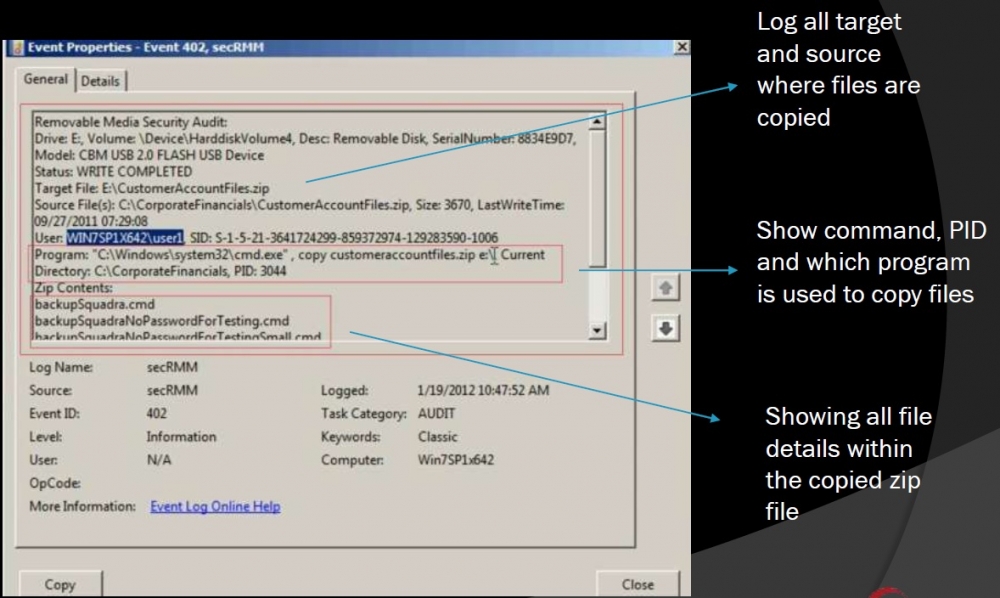Click the Event ID value 402
Screen dimensions: 1000x598
[156, 414]
